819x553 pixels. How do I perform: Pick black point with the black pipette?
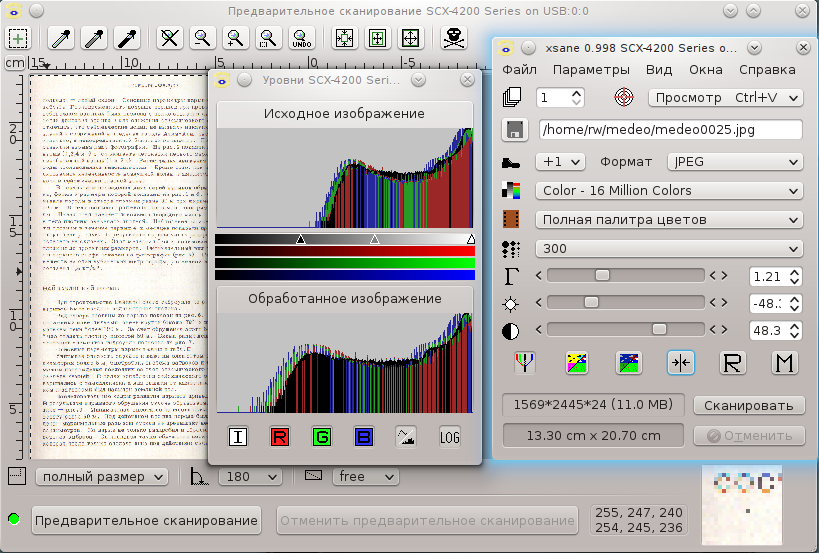(127, 38)
